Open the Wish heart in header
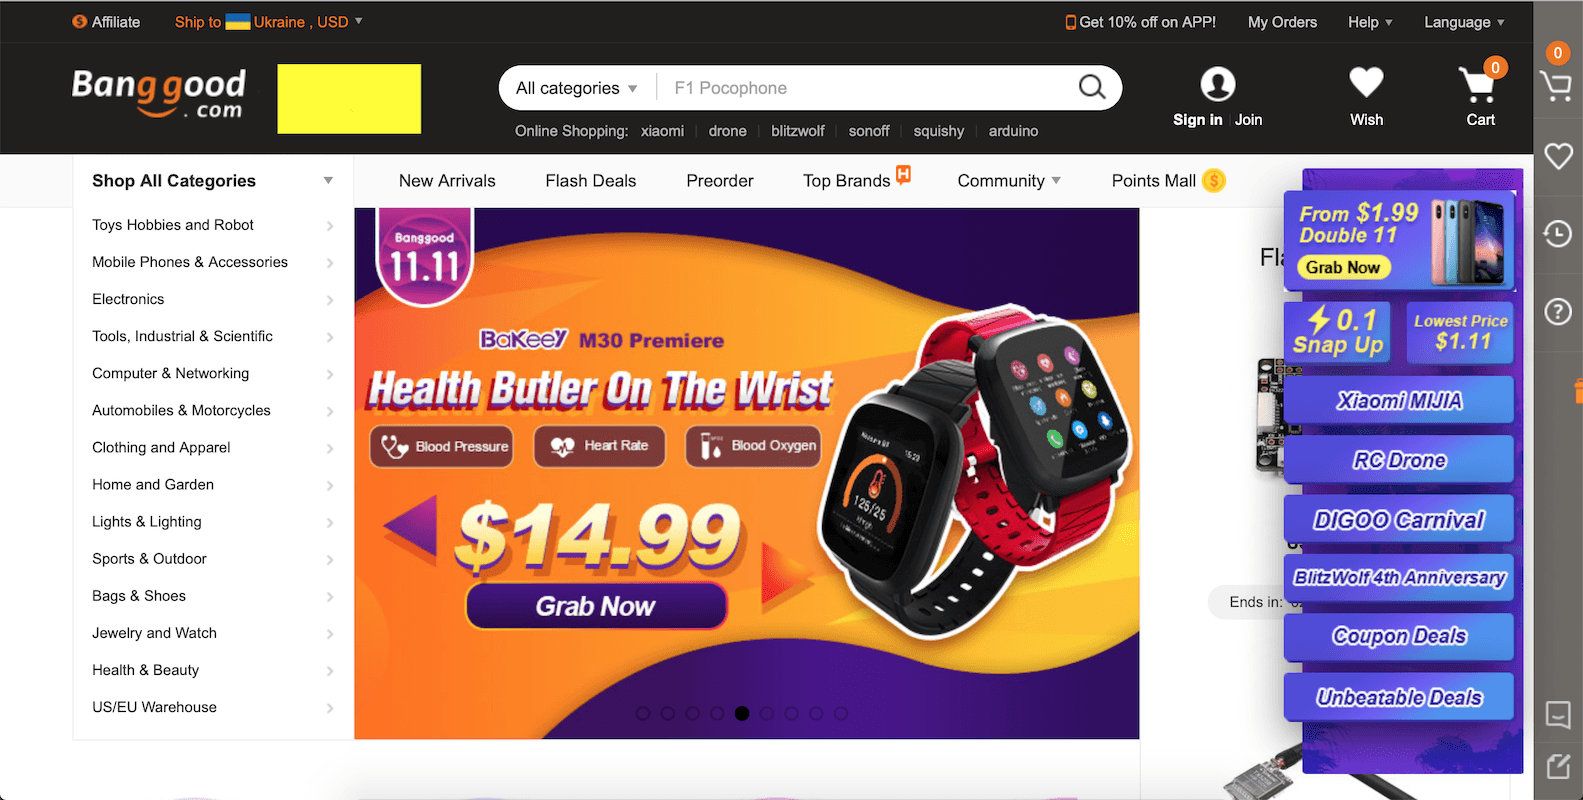The image size is (1583, 800). pyautogui.click(x=1366, y=83)
